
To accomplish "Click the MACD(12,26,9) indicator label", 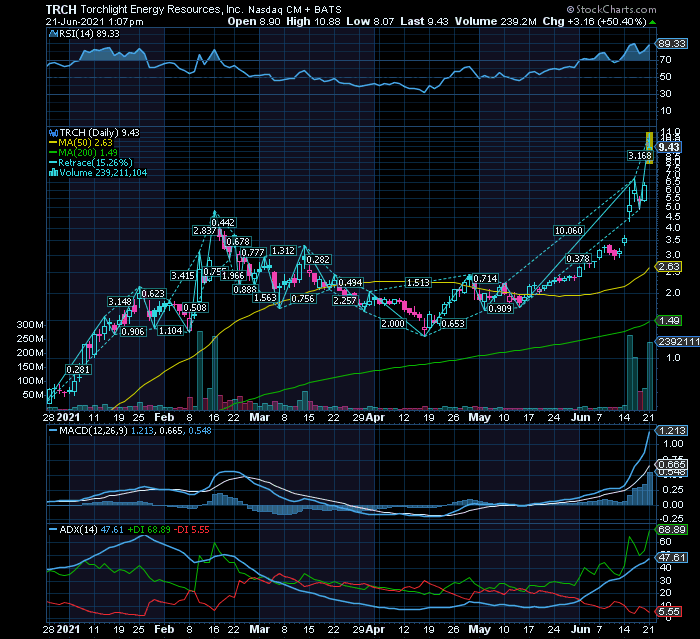I will (x=93, y=430).
